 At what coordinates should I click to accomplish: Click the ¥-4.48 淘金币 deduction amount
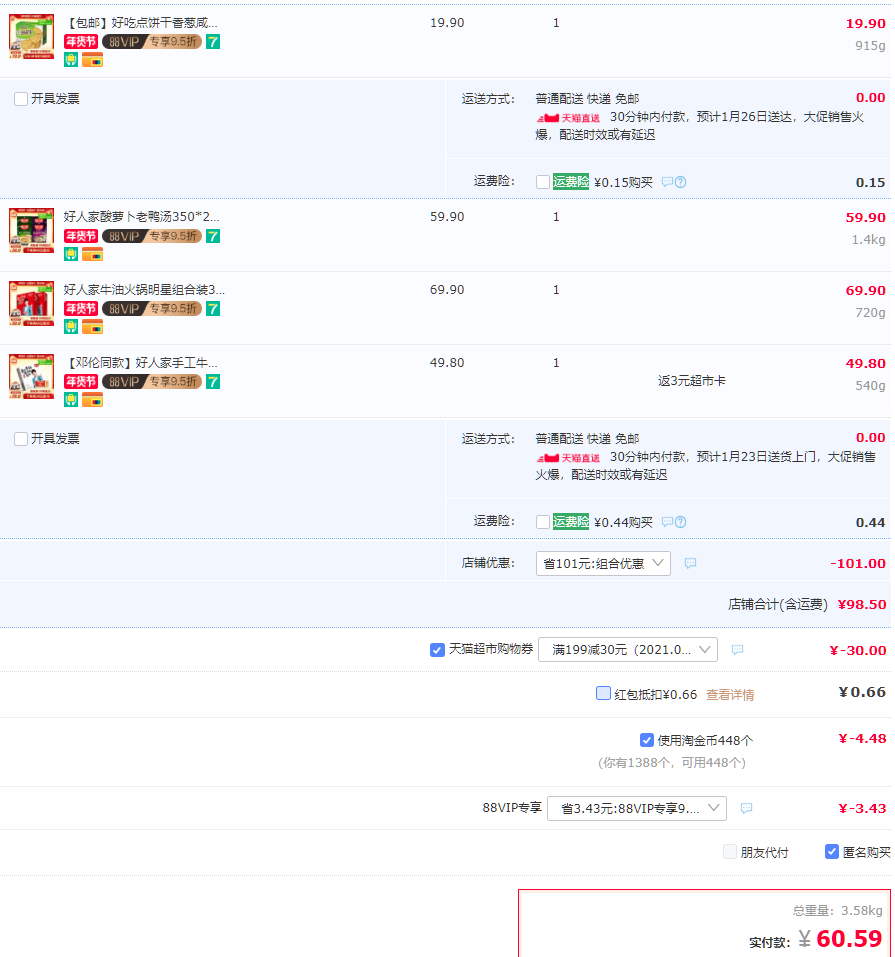click(862, 739)
